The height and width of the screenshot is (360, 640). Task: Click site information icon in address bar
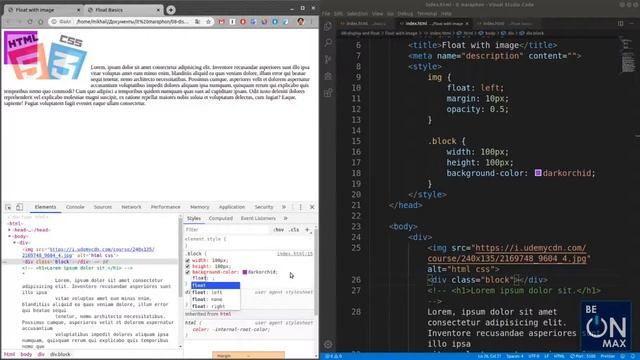(54, 22)
